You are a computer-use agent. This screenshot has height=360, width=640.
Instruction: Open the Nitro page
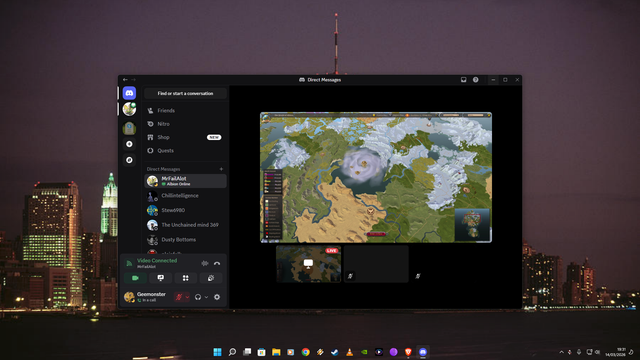186,124
